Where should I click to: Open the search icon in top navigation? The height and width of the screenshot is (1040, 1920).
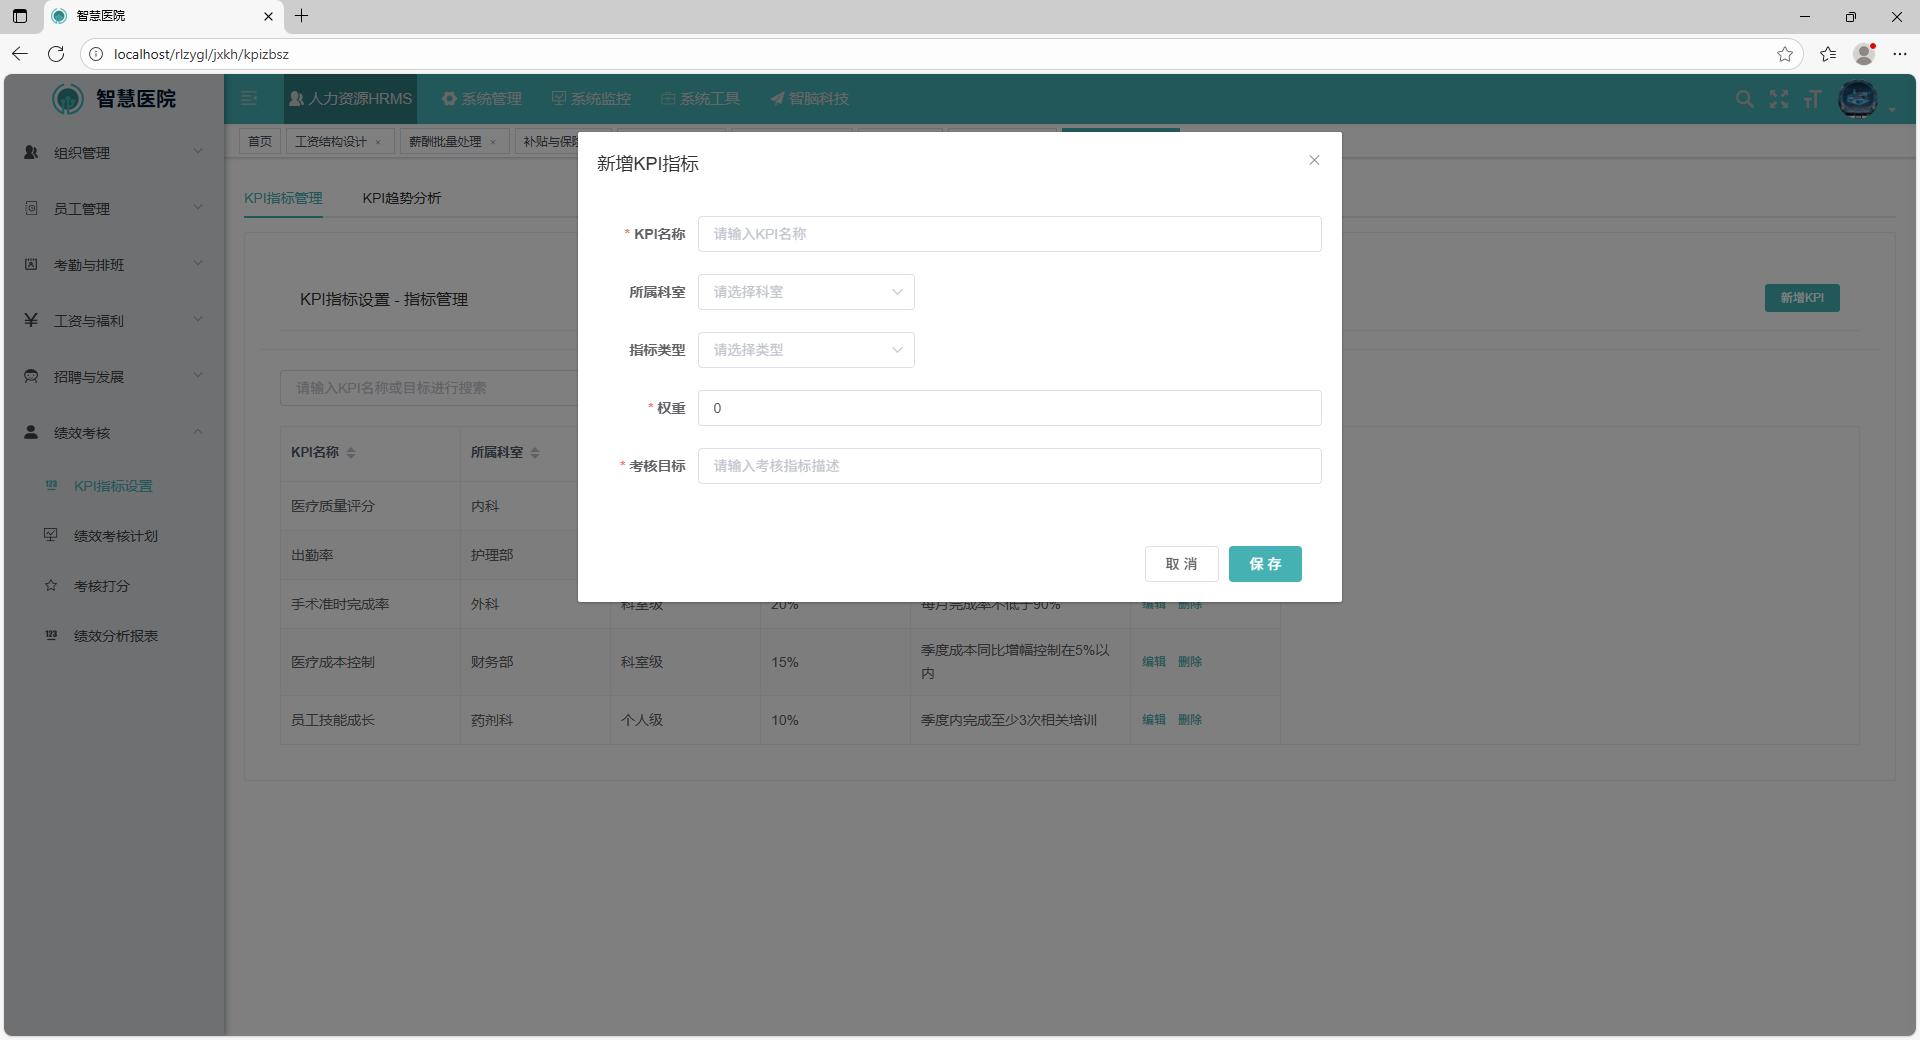click(x=1744, y=99)
